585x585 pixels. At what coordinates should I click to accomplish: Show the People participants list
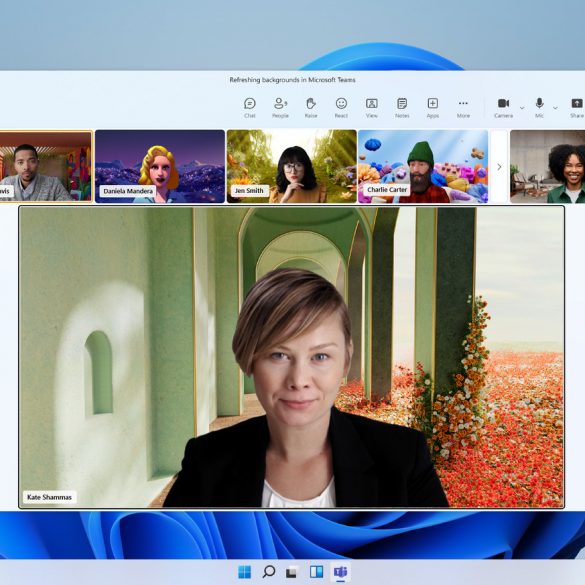(280, 108)
